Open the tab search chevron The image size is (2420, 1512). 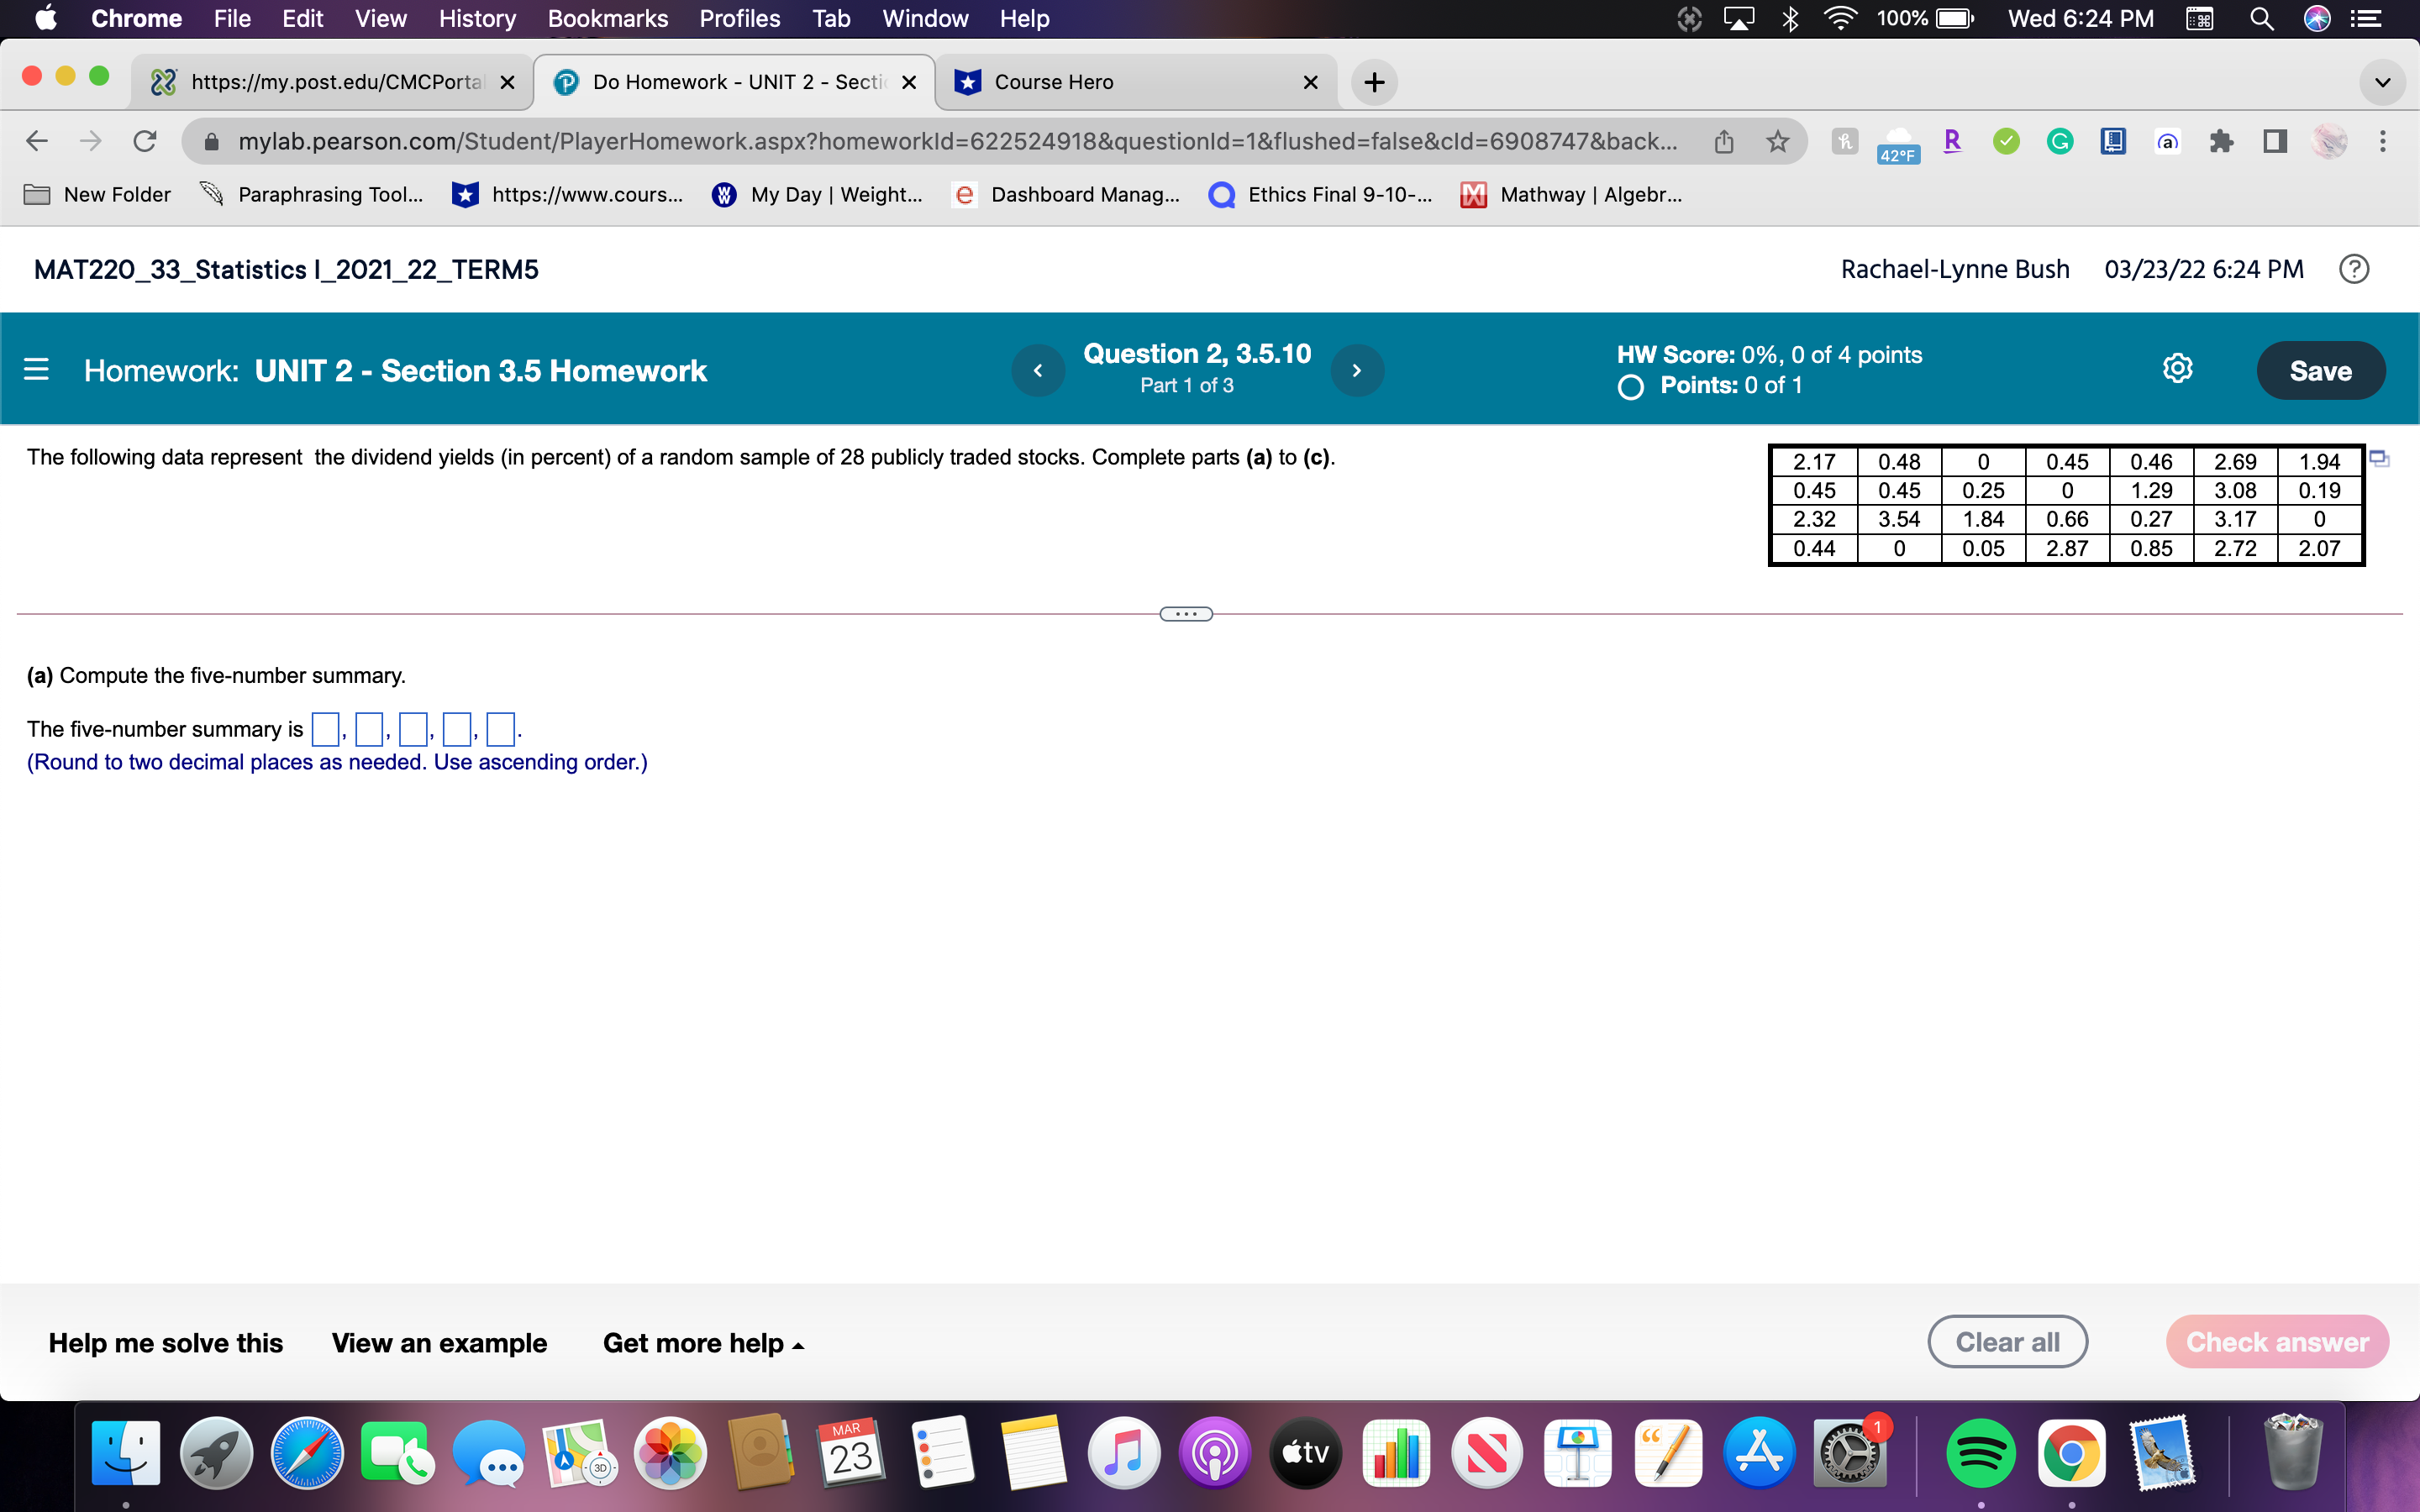[2382, 82]
